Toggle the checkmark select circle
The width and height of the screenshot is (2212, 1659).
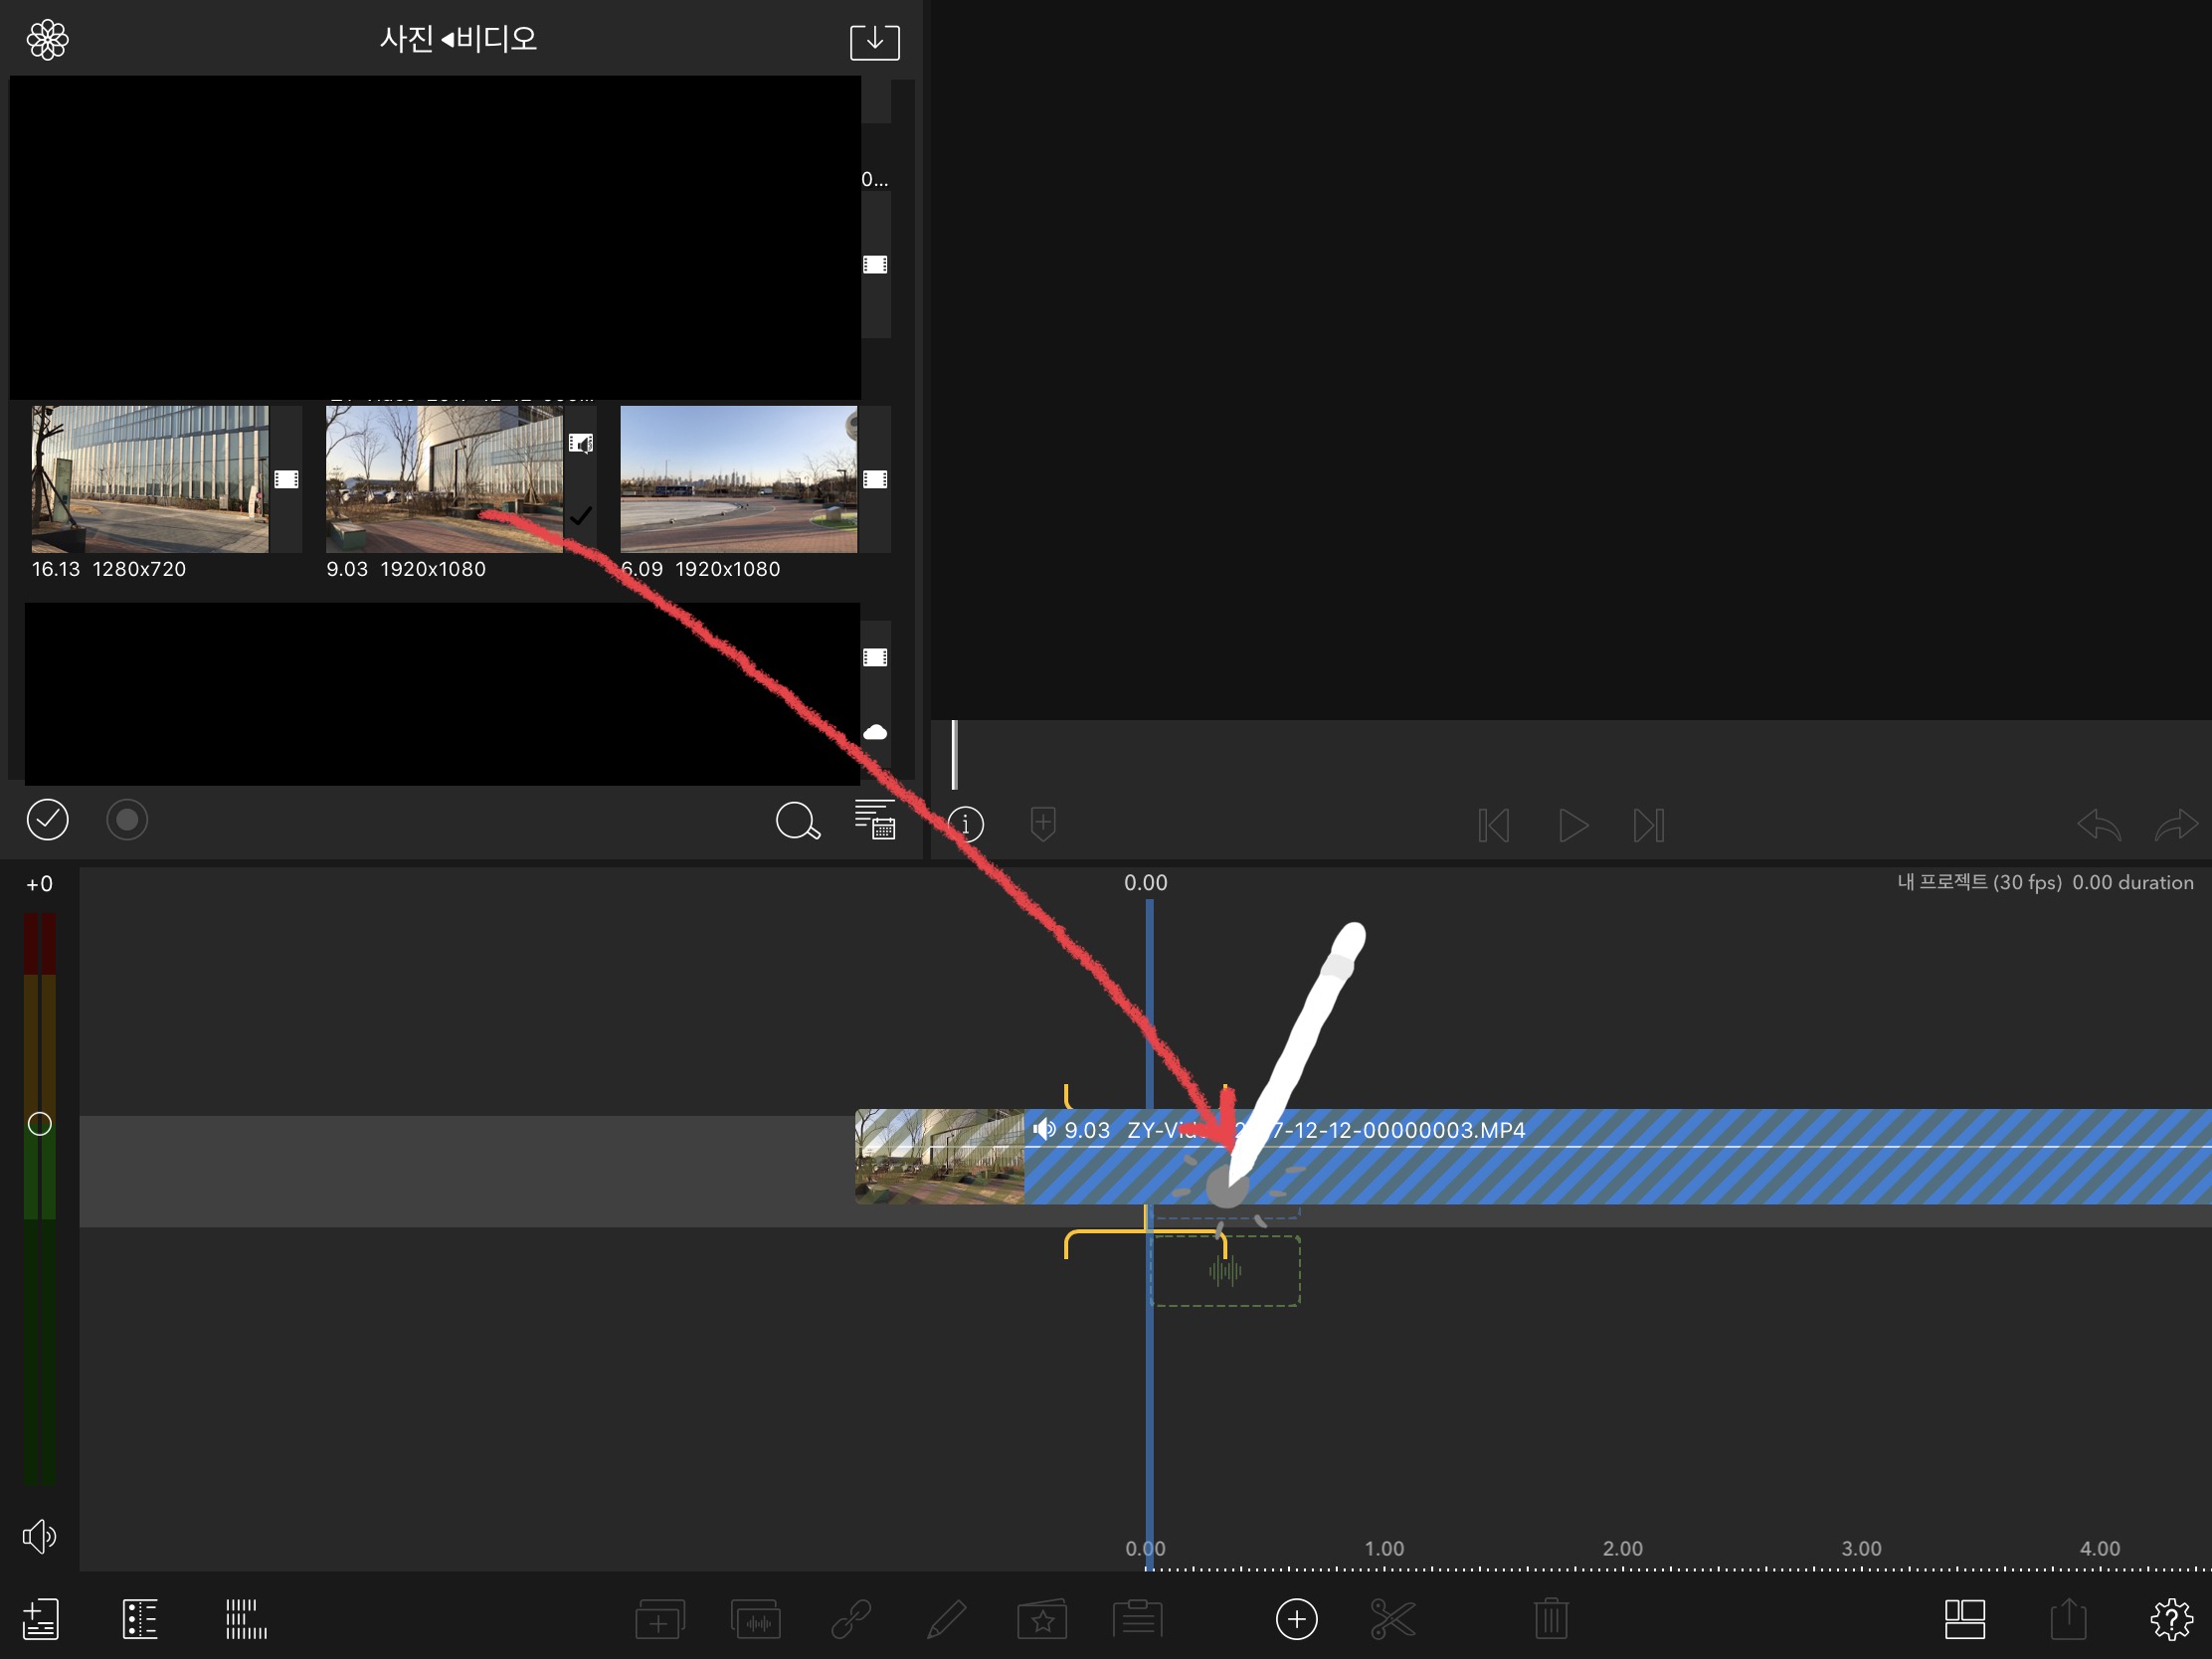[47, 820]
